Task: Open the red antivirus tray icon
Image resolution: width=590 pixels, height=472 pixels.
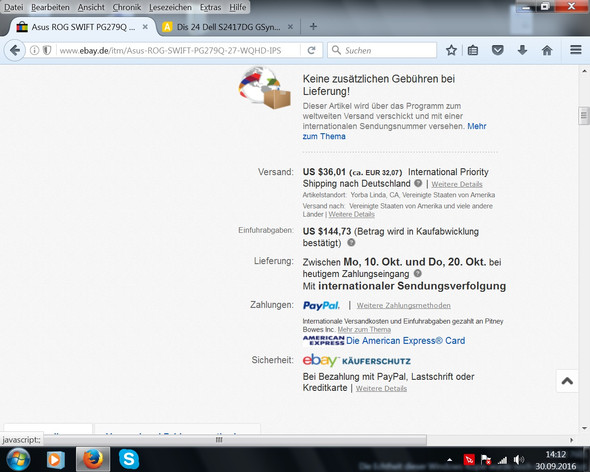Action: coord(469,460)
